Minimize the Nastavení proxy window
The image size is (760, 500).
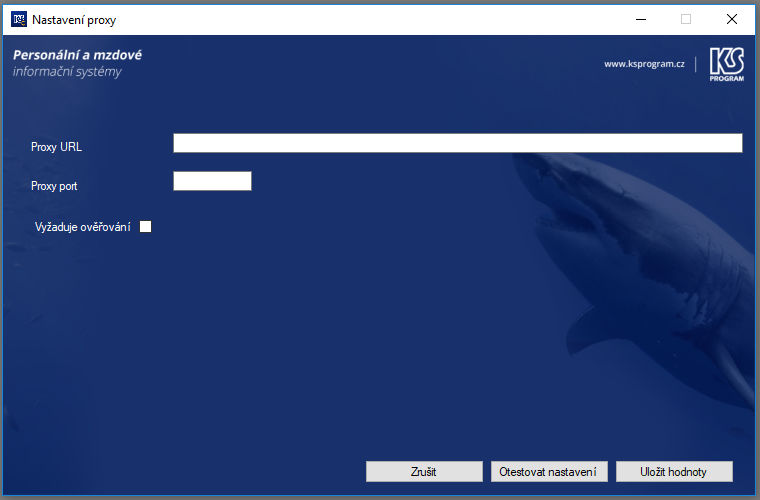point(641,19)
